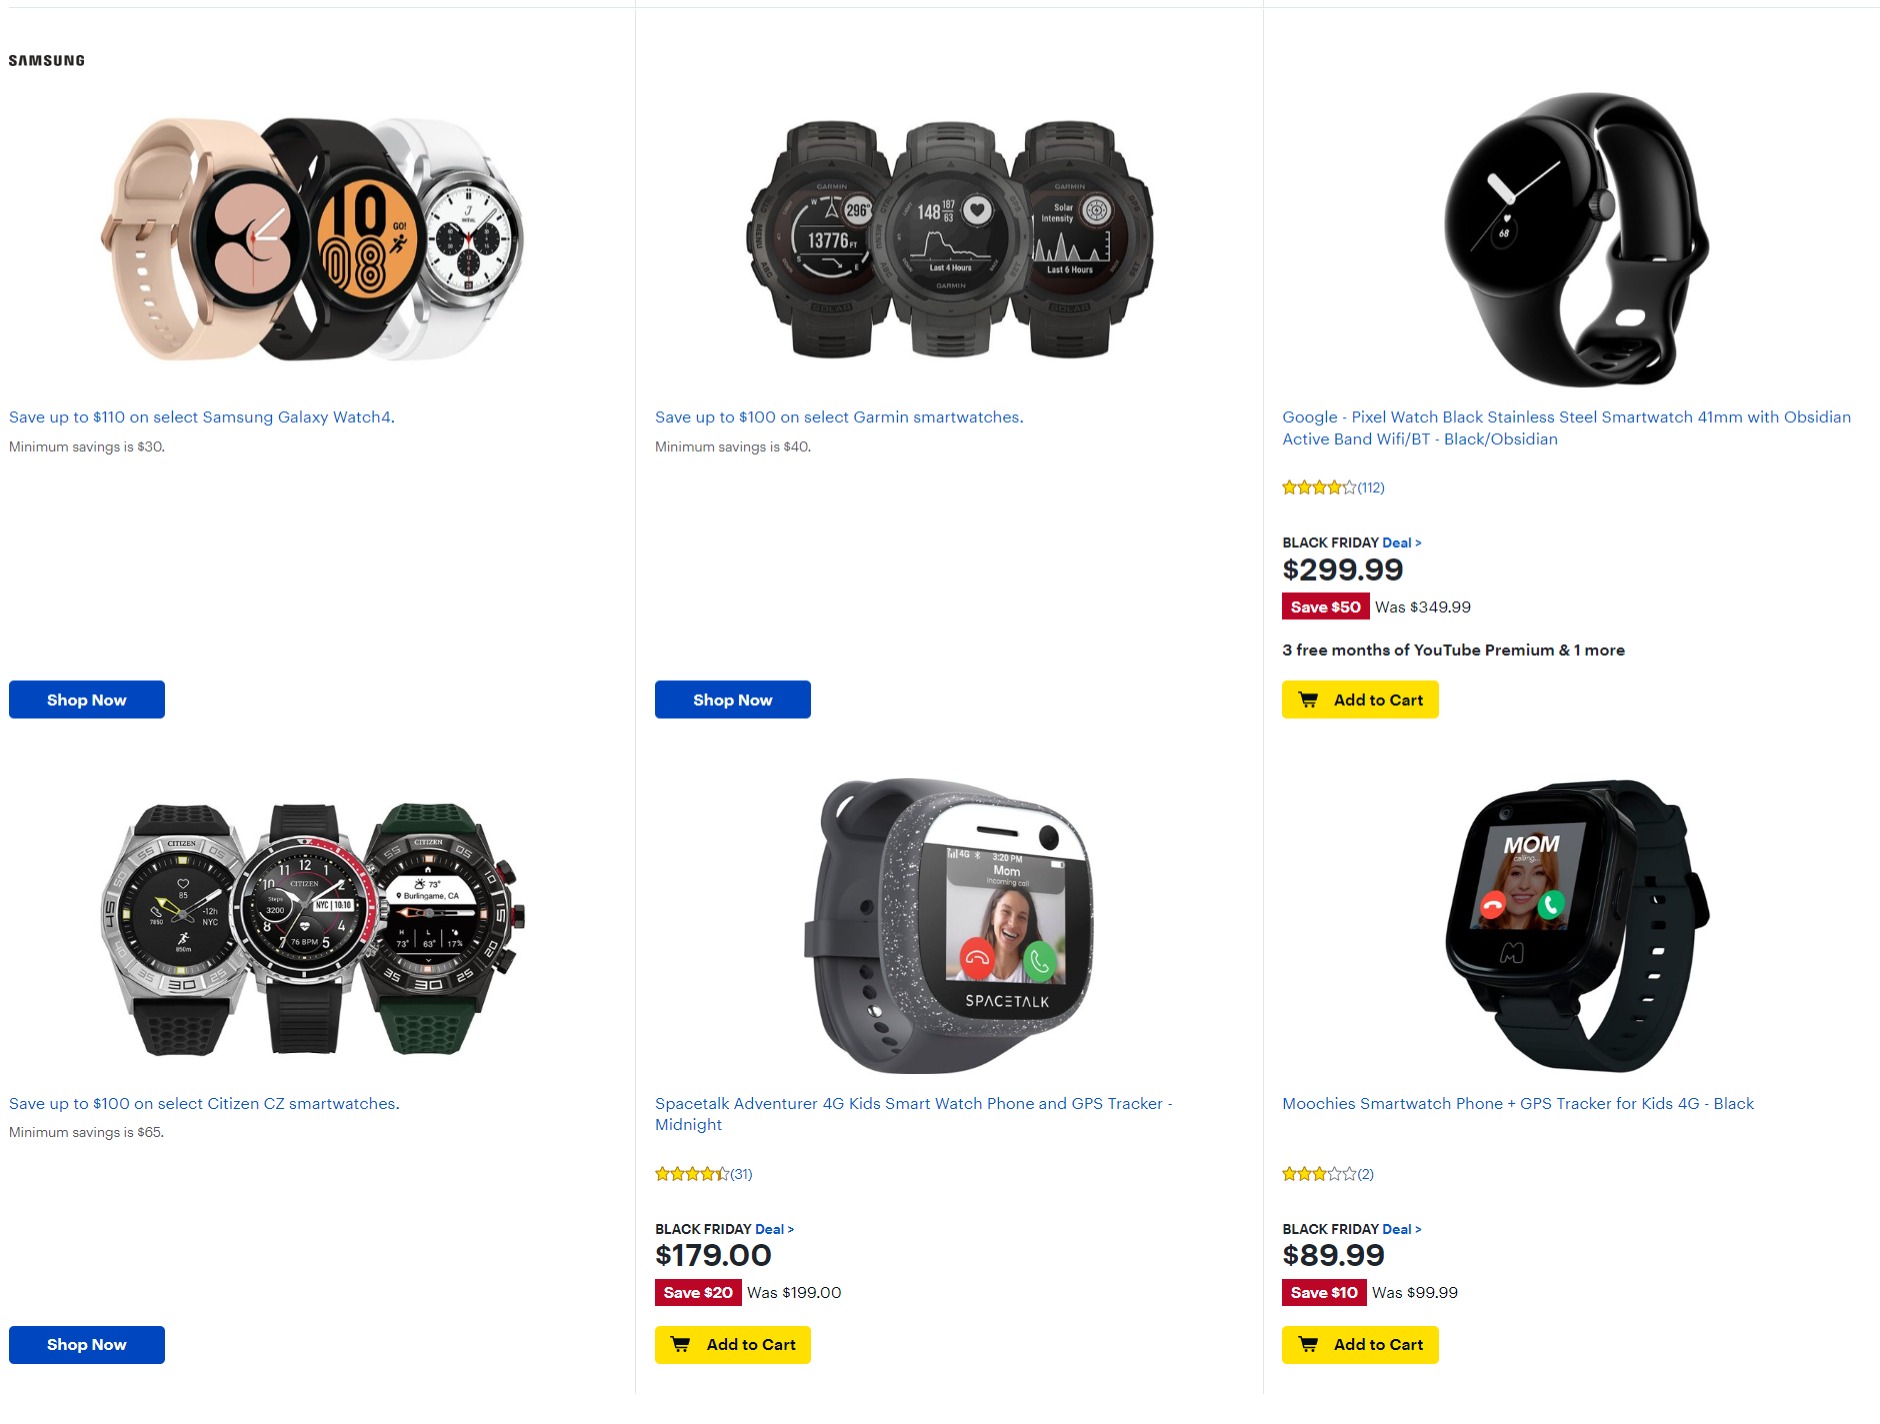Open the Samsung Galaxy Watch4 savings link
The width and height of the screenshot is (1880, 1424).
(202, 417)
